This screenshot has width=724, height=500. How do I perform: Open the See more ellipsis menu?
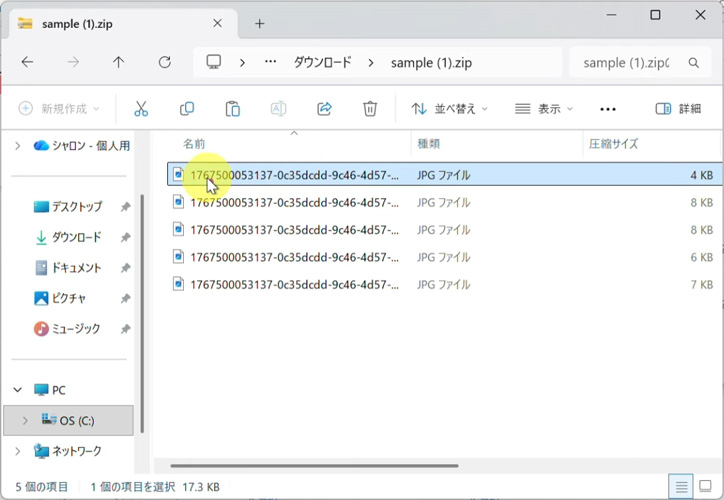click(608, 108)
